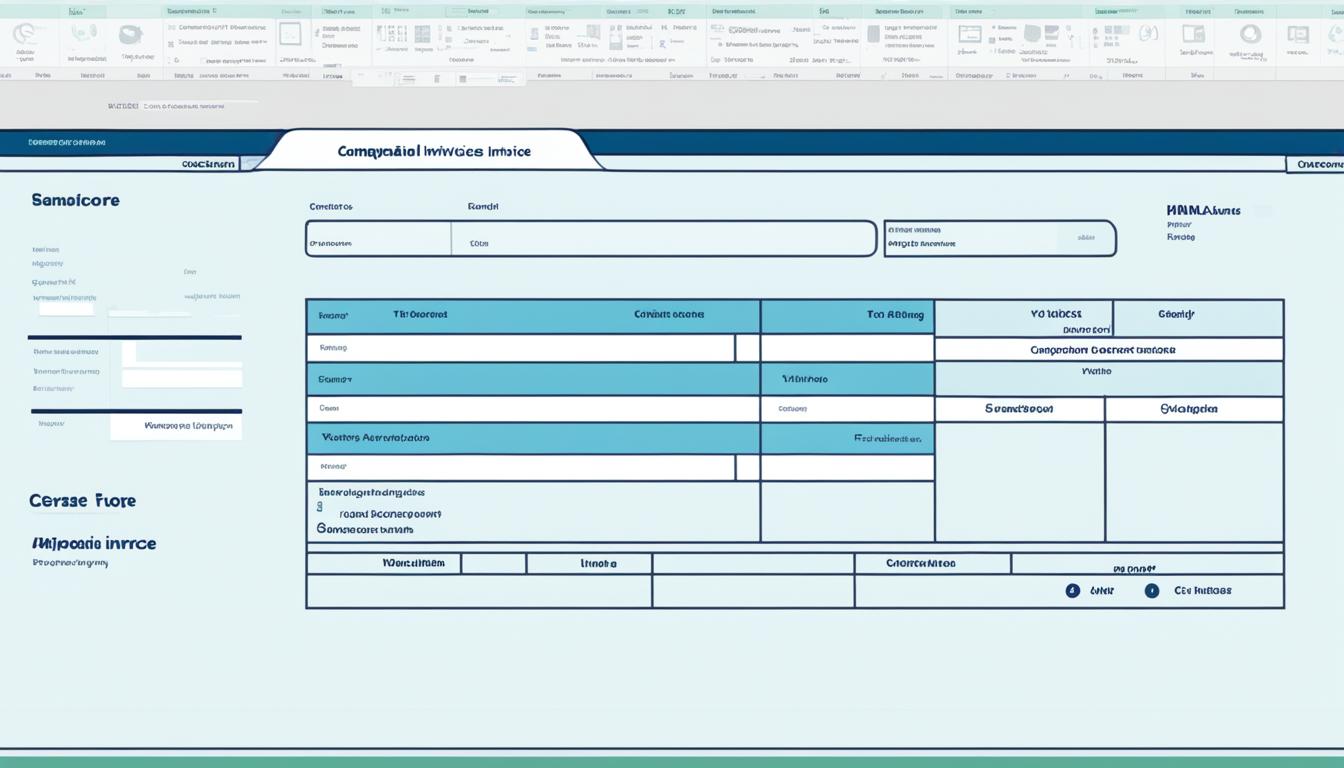Screen dimensions: 1344x768
Task: Click the square frame icon in the ribbon
Action: 290,34
